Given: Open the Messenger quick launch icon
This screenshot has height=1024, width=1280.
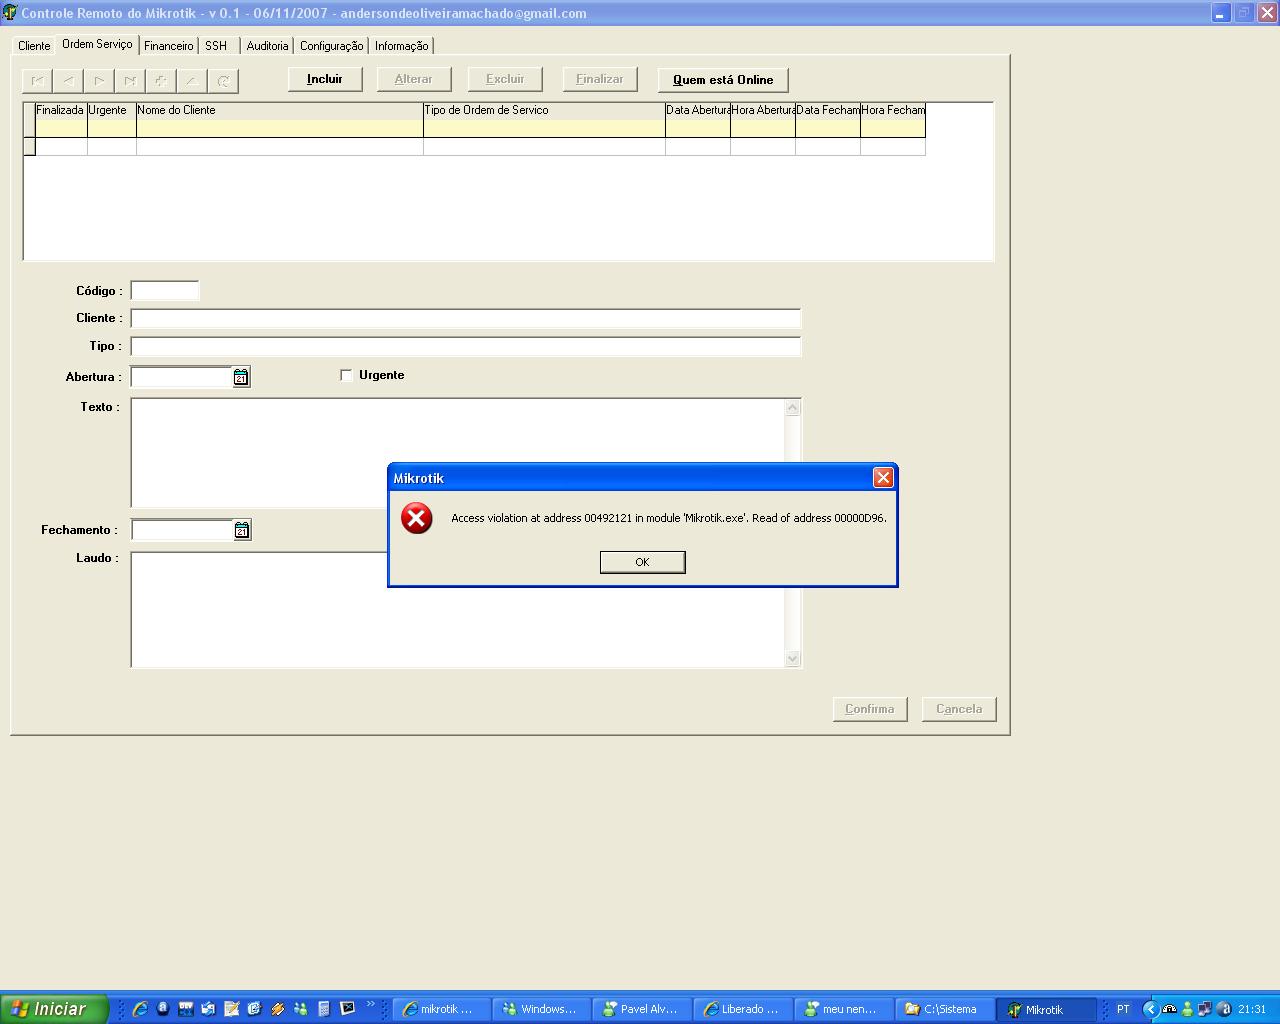Looking at the screenshot, I should pyautogui.click(x=300, y=1009).
